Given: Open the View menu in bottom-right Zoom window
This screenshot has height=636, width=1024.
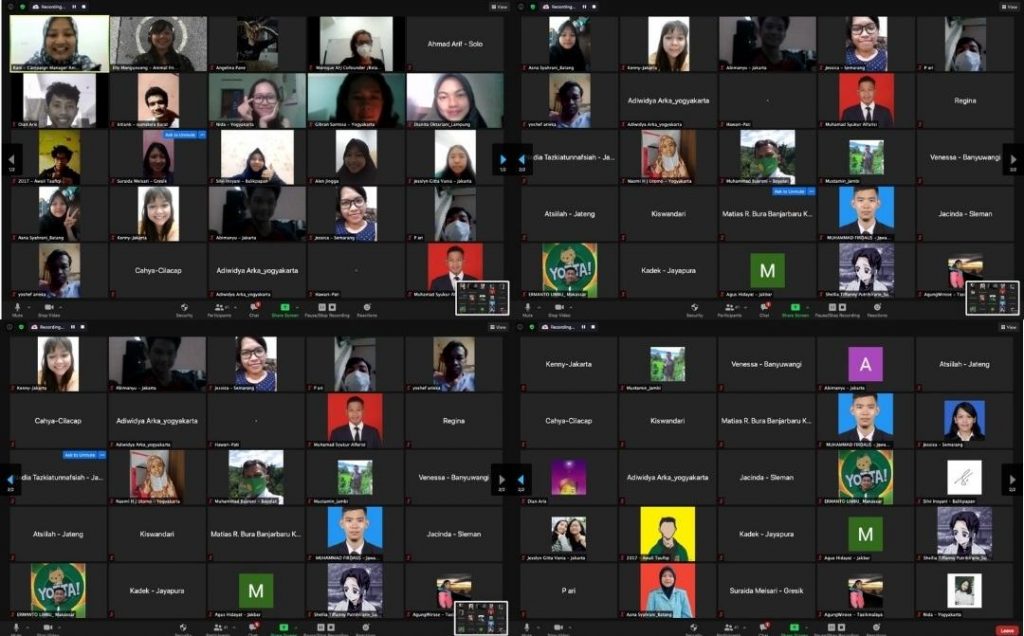Looking at the screenshot, I should 1010,326.
